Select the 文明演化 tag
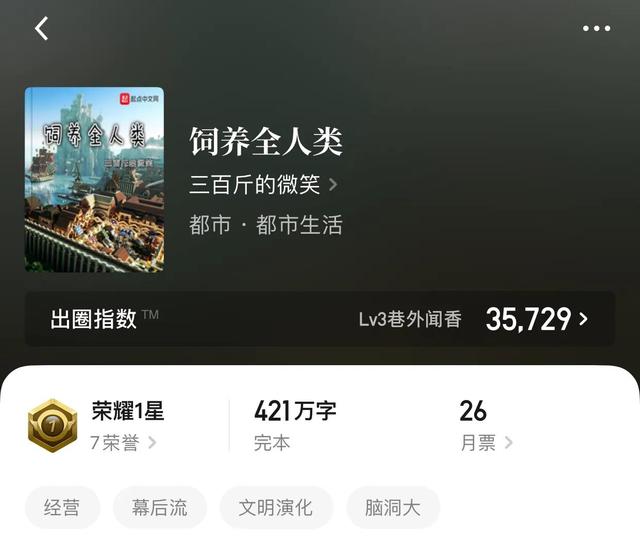Screen dimensions: 640x547 pos(276,508)
